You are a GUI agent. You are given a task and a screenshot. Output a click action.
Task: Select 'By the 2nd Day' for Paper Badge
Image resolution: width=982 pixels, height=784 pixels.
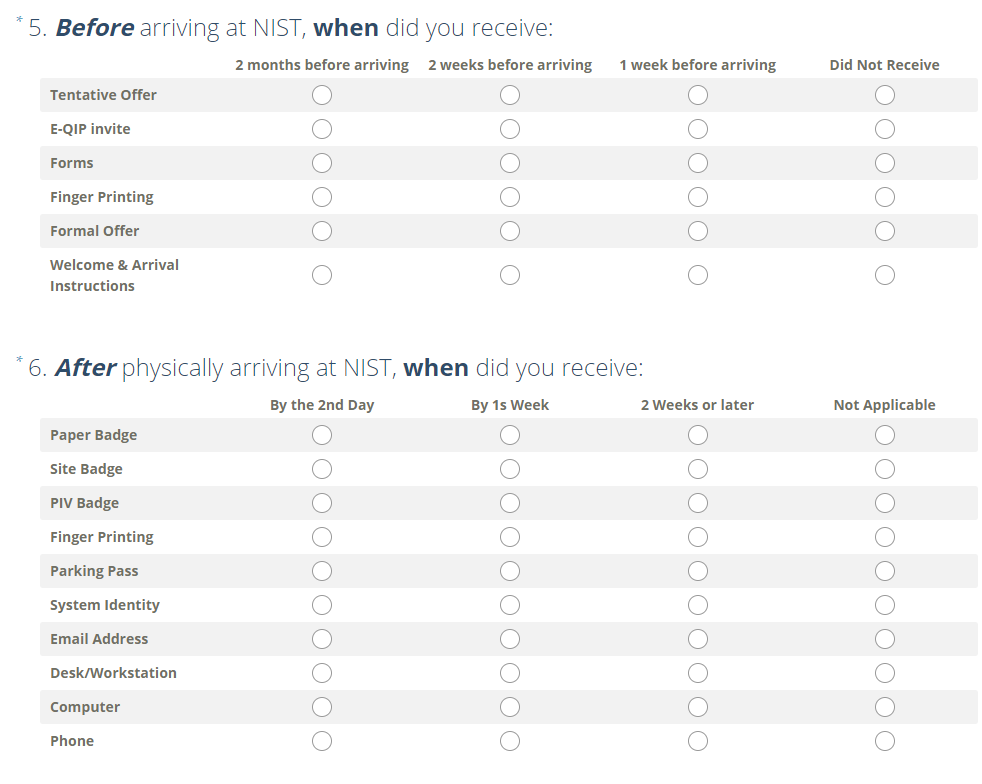click(322, 435)
